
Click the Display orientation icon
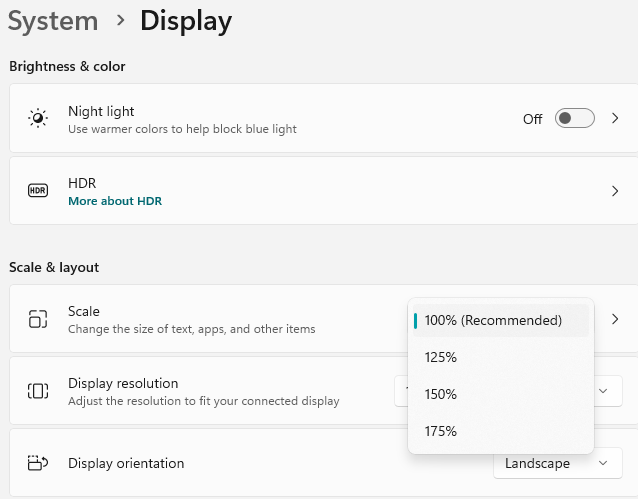point(38,463)
